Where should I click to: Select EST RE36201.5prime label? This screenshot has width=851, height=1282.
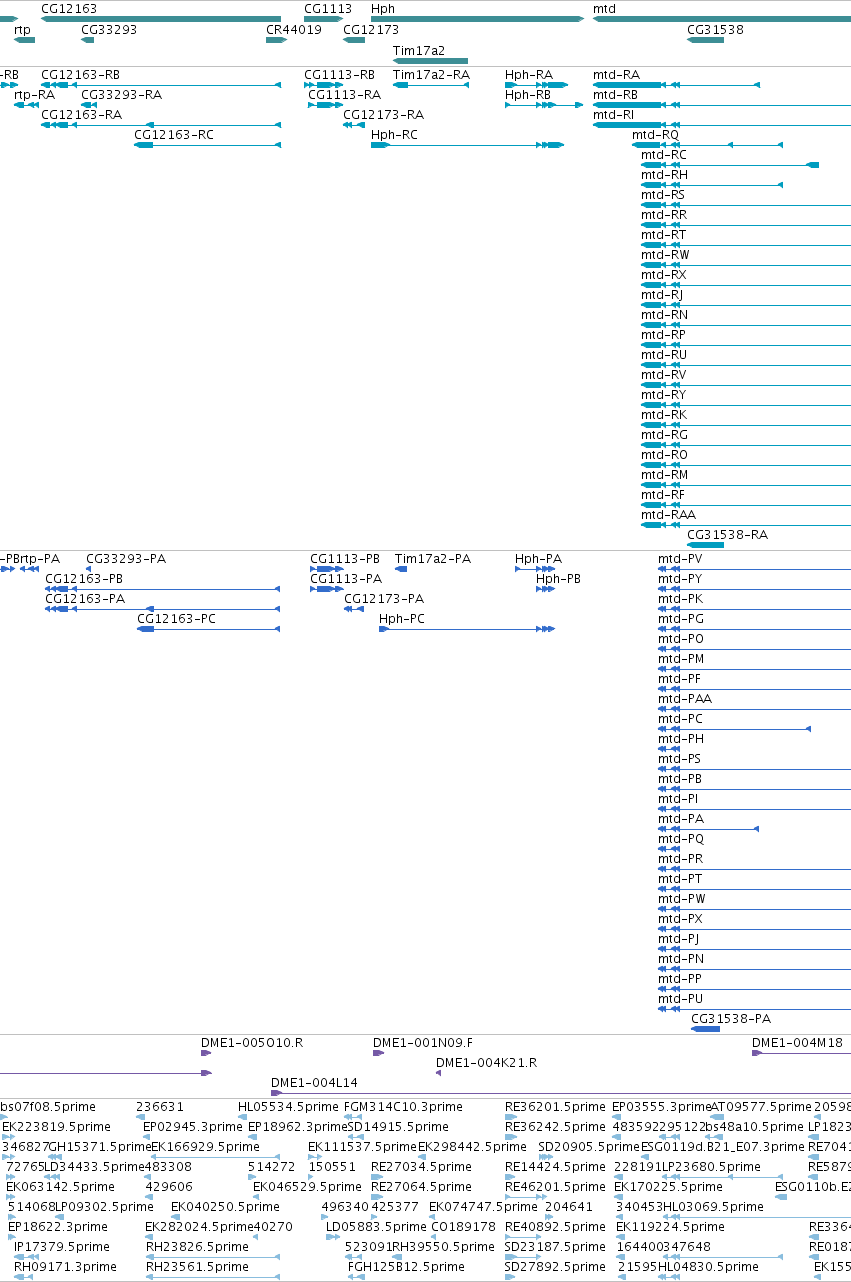(x=556, y=1107)
